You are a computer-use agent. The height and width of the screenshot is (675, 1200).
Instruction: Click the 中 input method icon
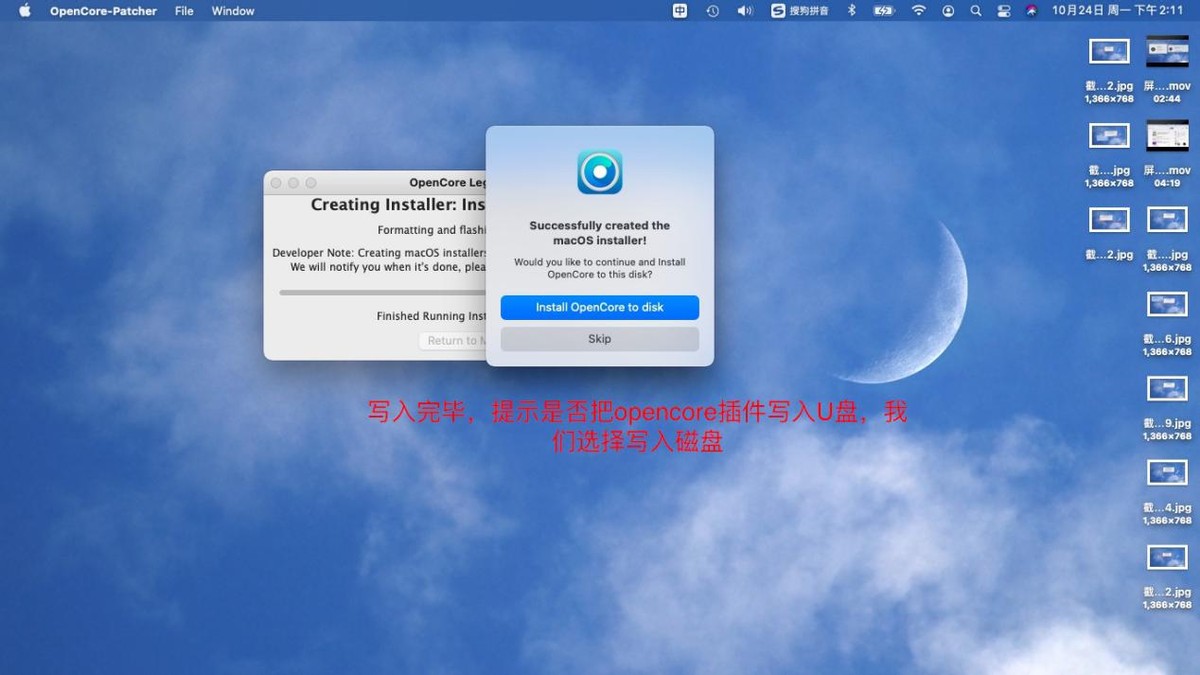680,11
